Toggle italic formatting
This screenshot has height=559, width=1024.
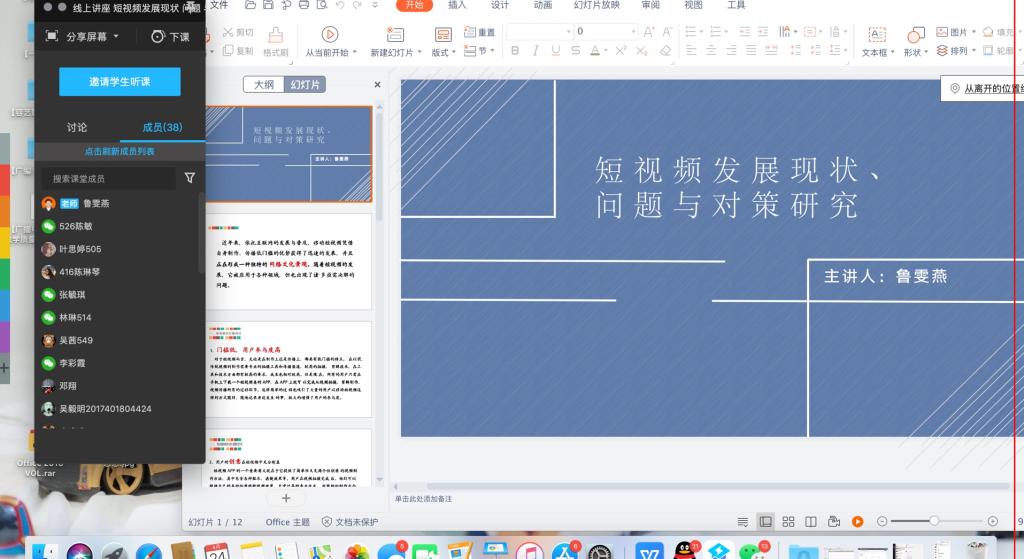pyautogui.click(x=536, y=50)
